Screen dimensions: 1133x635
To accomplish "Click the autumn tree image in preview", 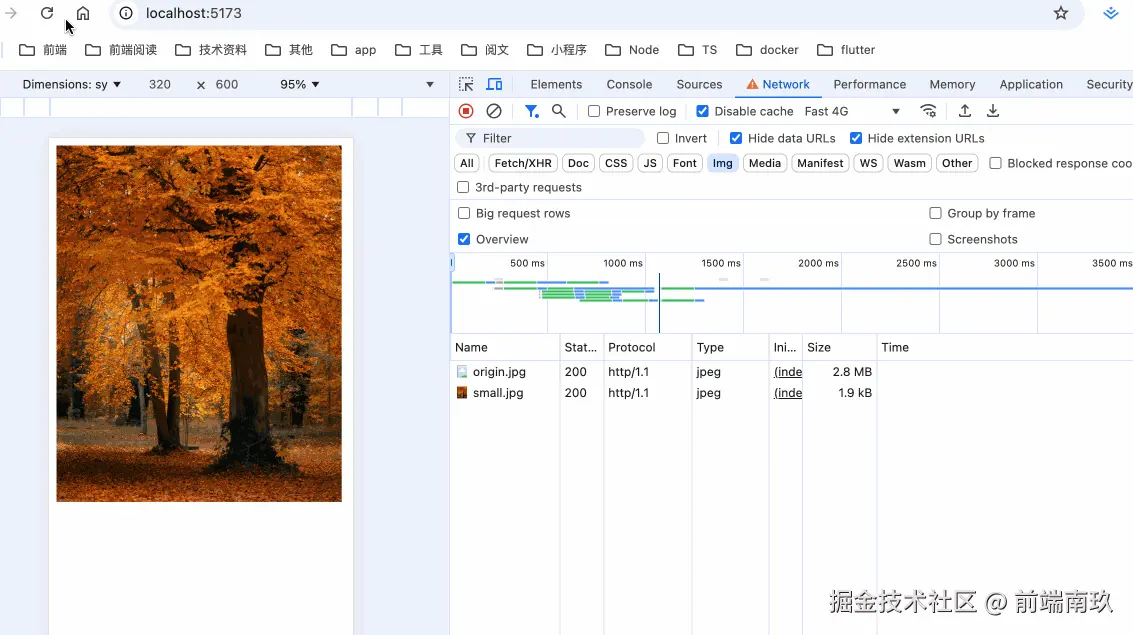I will [x=199, y=323].
